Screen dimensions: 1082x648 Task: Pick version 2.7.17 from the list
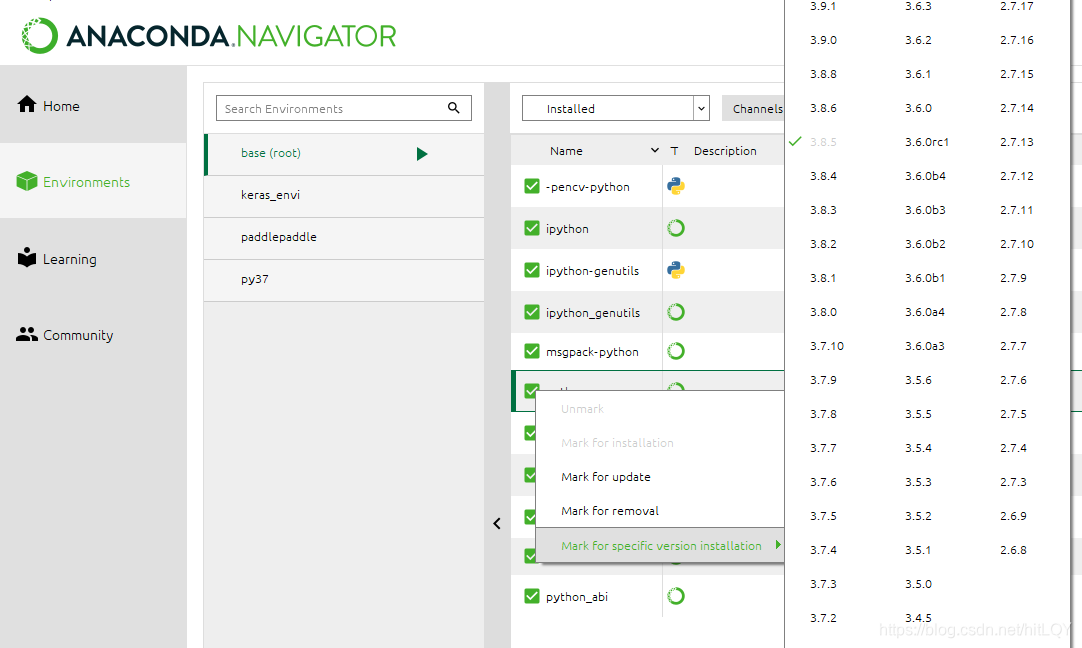pyautogui.click(x=1017, y=6)
